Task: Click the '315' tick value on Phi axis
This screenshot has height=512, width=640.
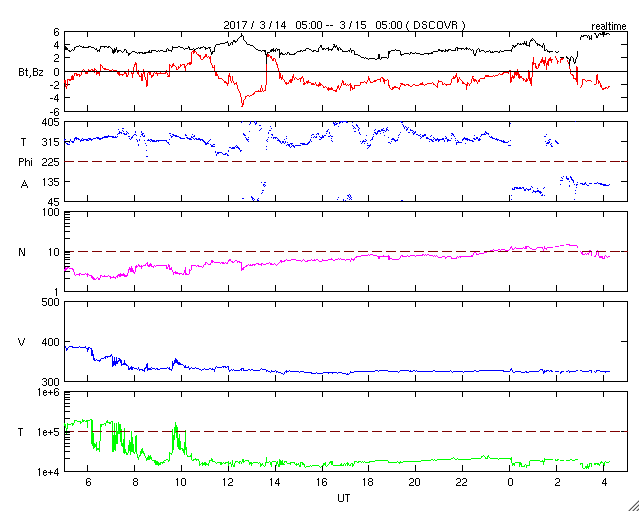Action: tap(51, 142)
